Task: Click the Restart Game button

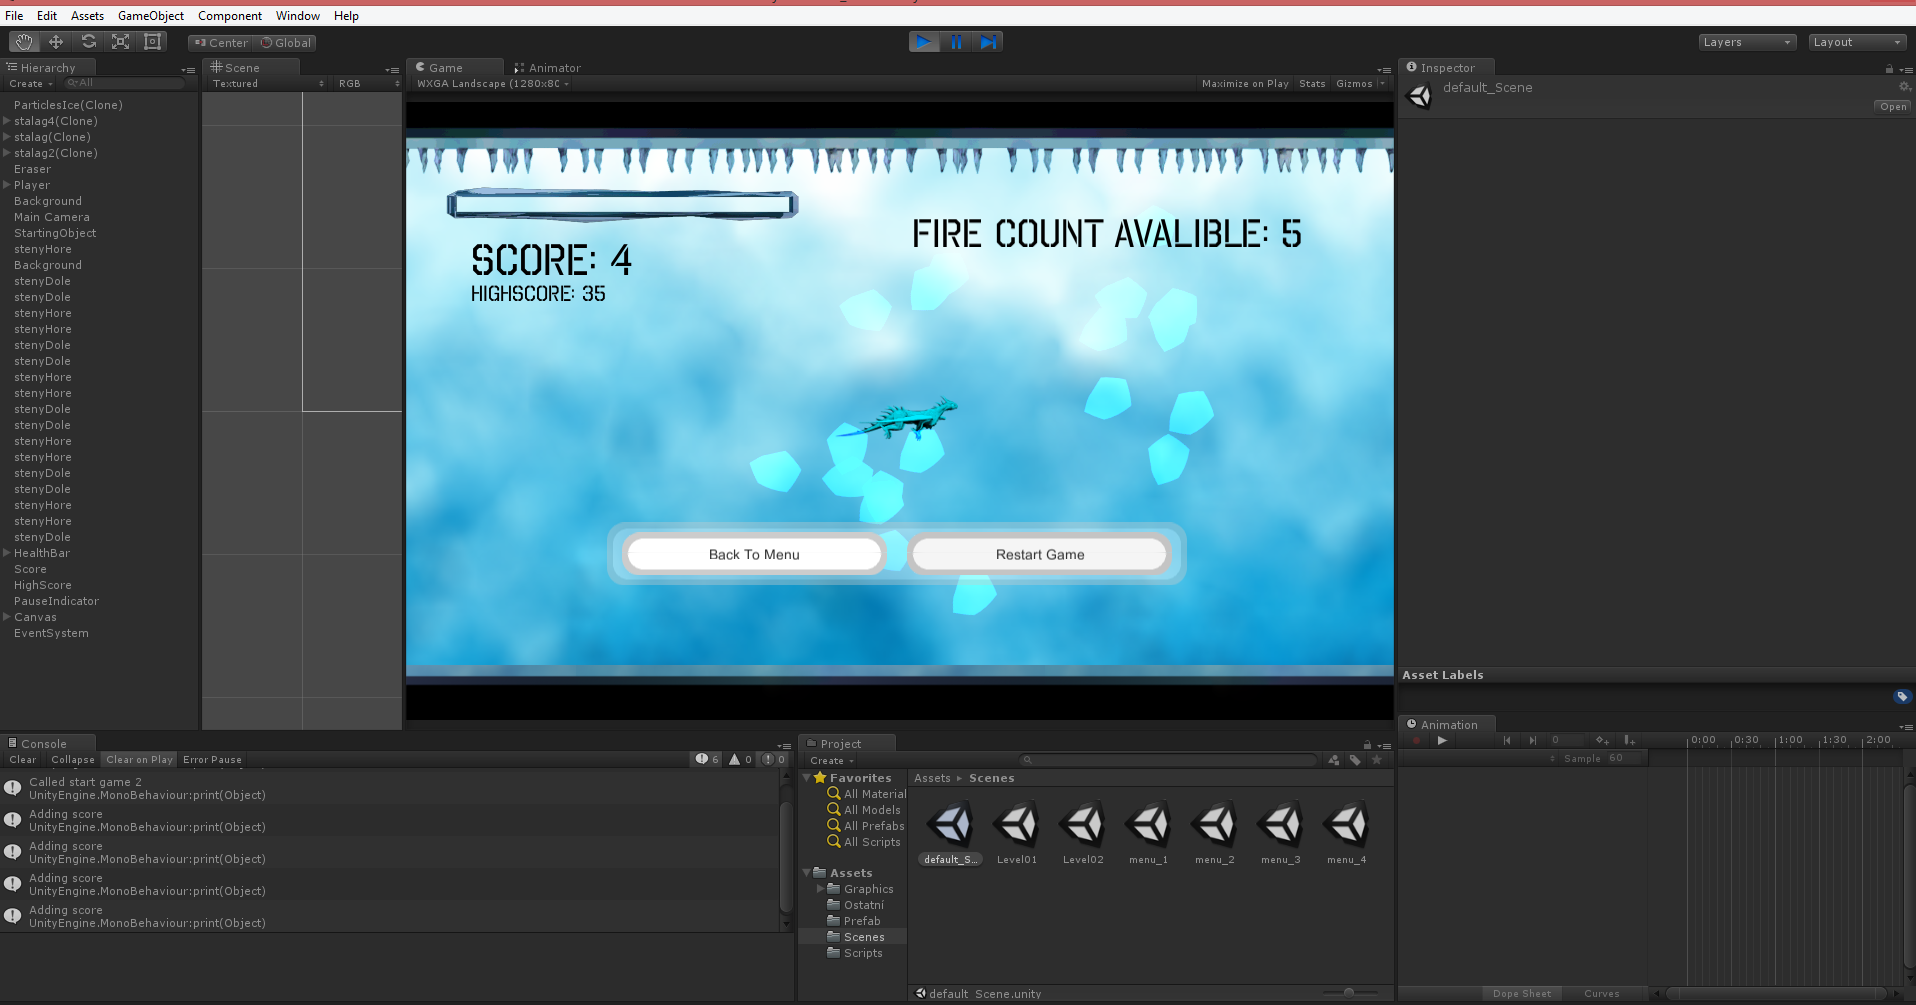Action: 1039,554
